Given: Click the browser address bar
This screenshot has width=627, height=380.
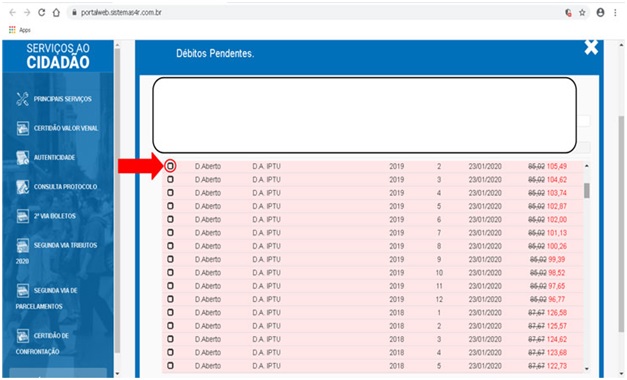Looking at the screenshot, I should 316,13.
